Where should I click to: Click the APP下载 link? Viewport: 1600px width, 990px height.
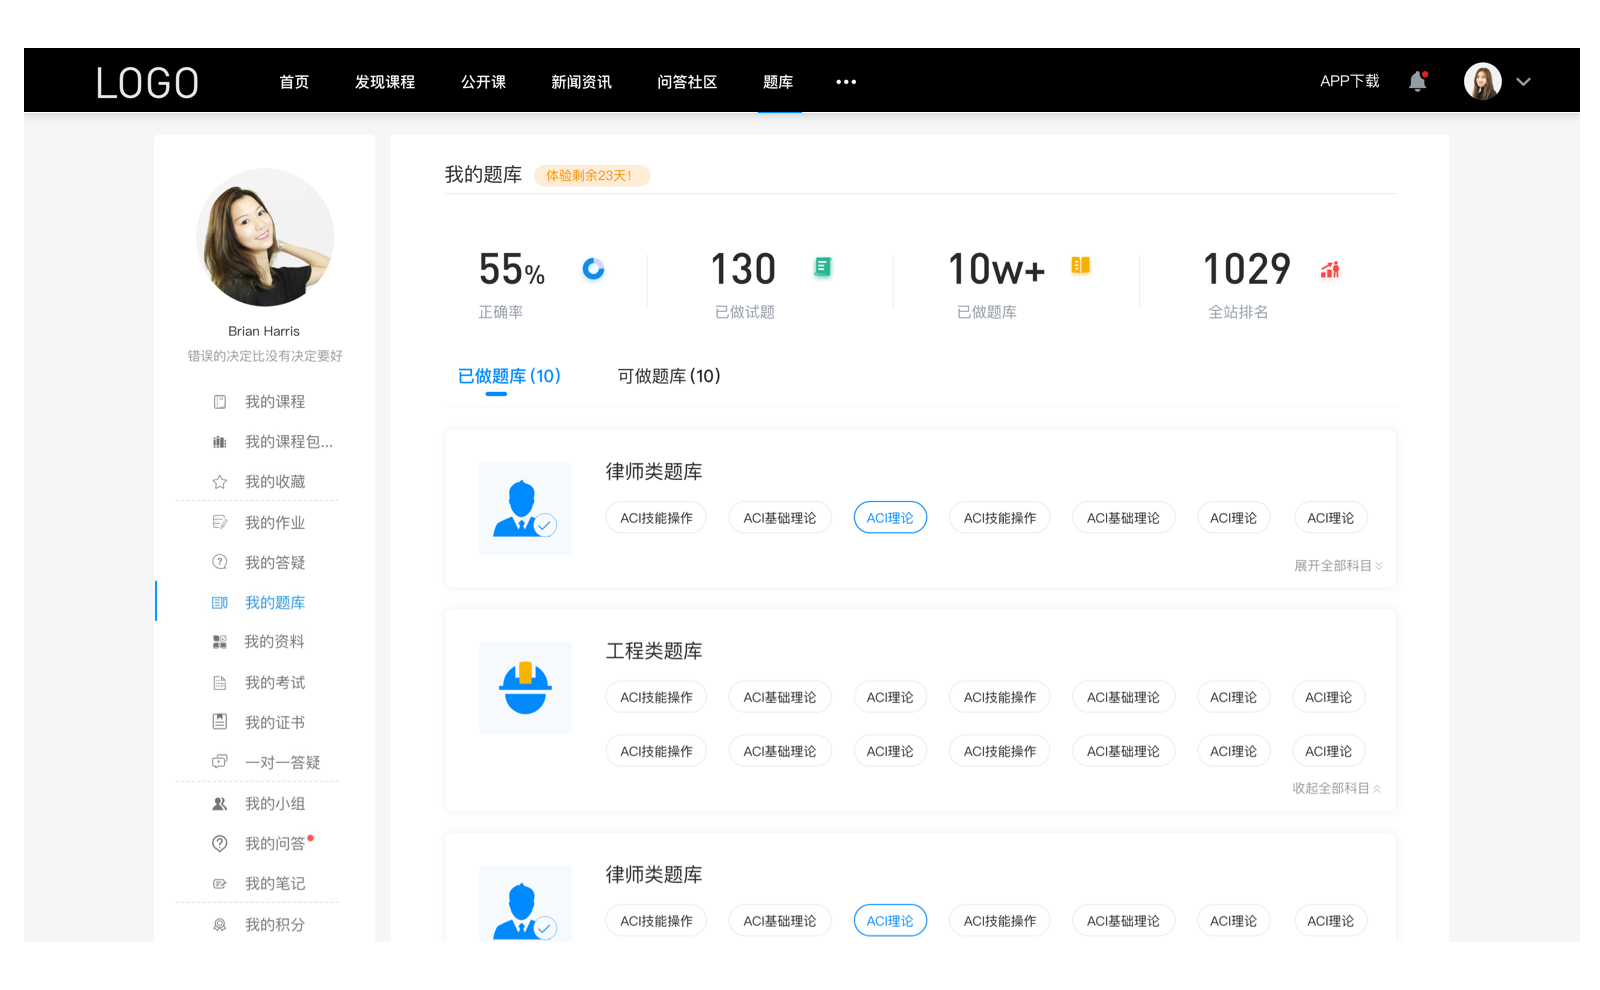point(1349,81)
